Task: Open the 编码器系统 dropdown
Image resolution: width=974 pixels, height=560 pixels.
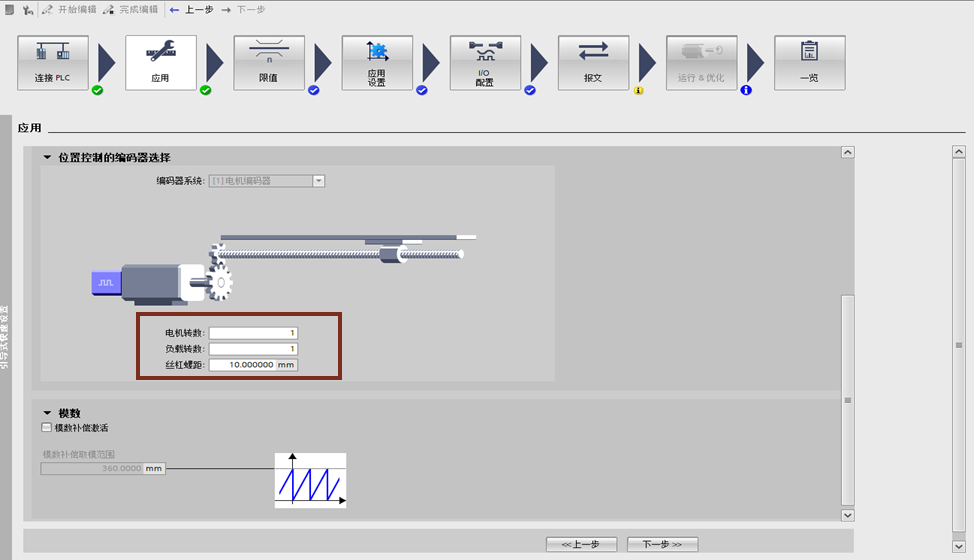Action: click(x=318, y=181)
